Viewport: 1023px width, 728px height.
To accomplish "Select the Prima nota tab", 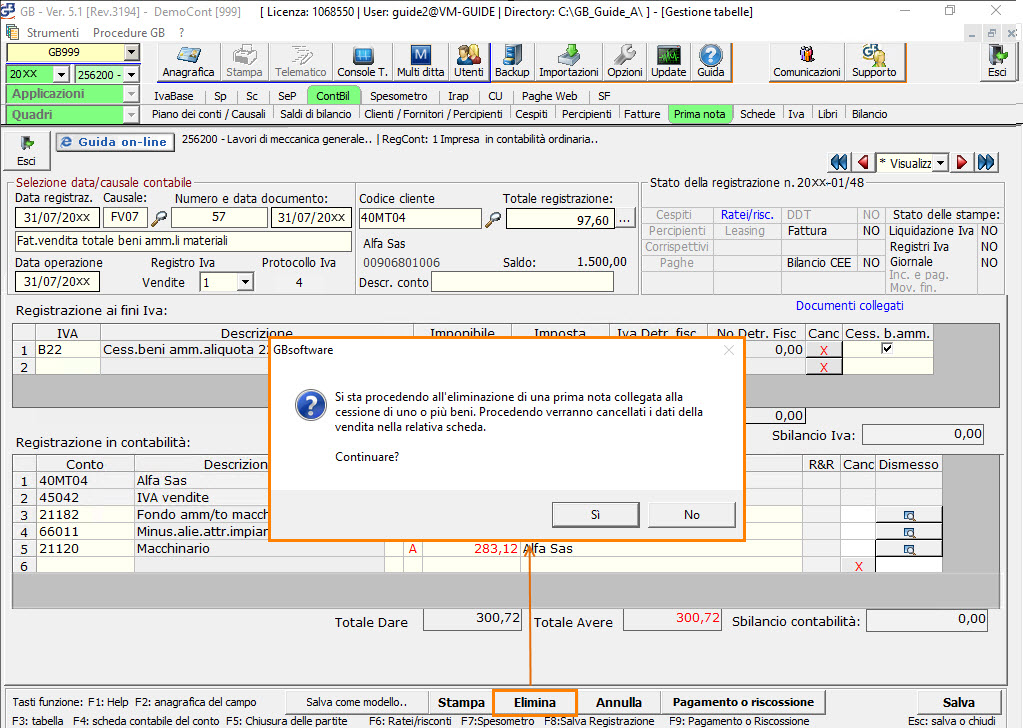I will coord(699,114).
